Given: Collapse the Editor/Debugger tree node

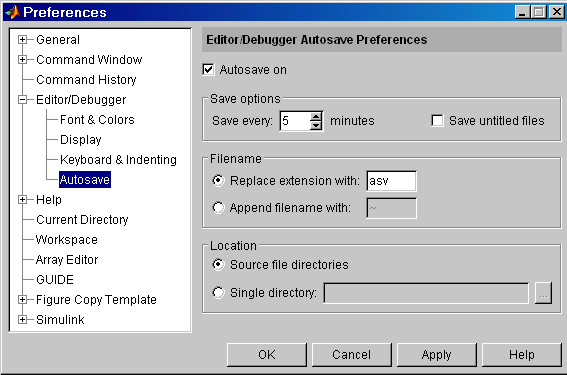Looking at the screenshot, I should 22,100.
